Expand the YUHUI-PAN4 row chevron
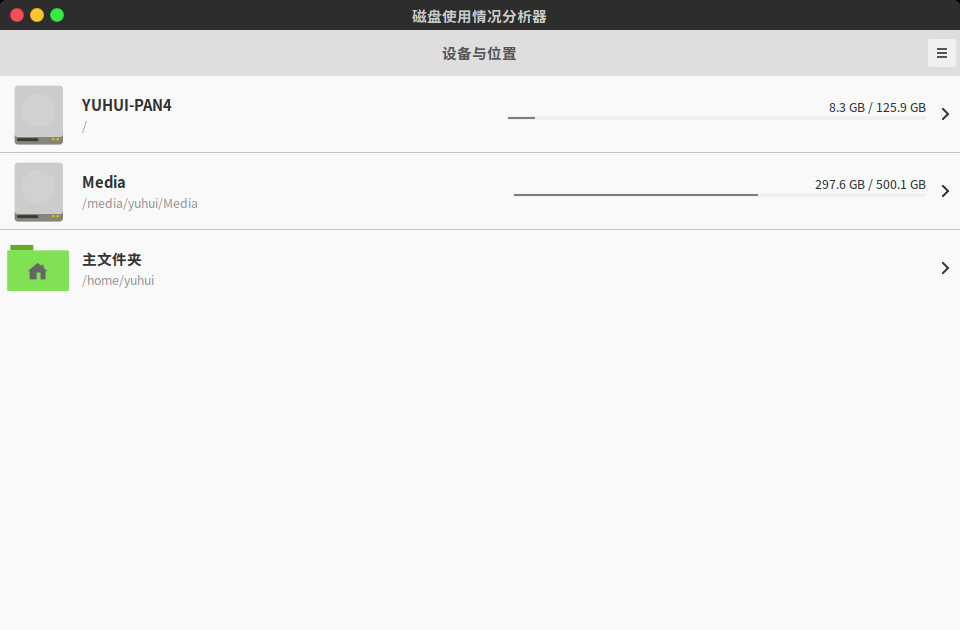Screen dimensions: 960x630 pos(945,114)
